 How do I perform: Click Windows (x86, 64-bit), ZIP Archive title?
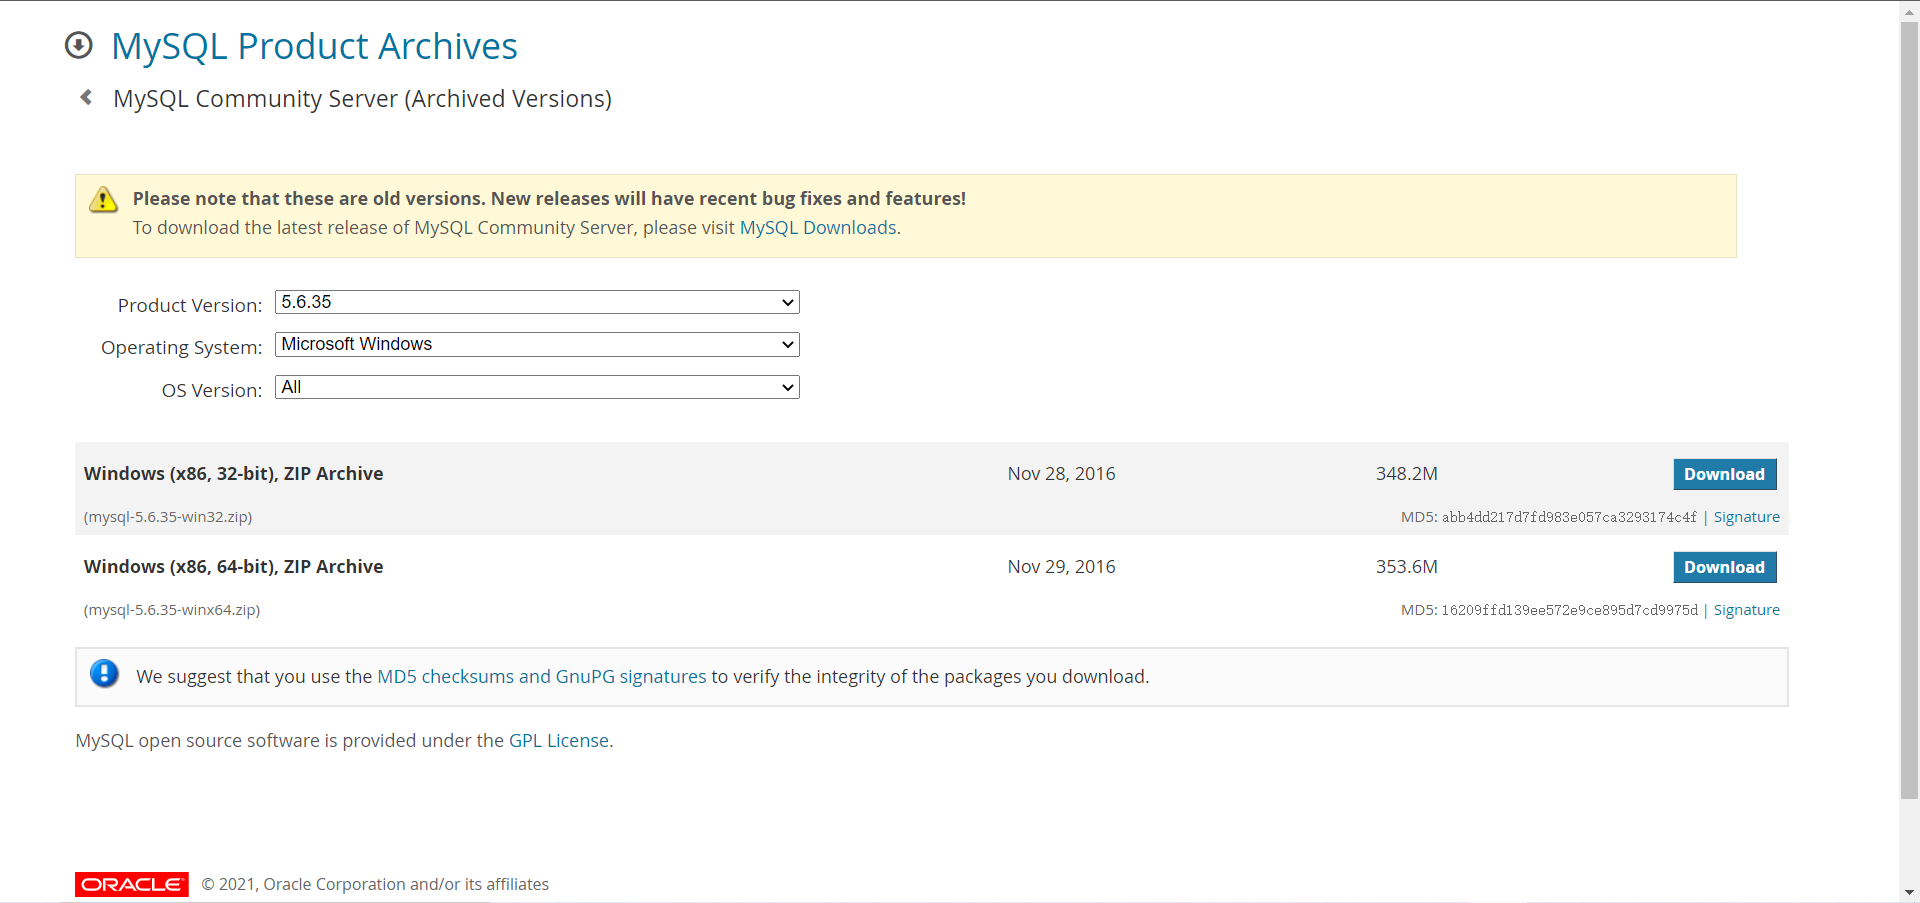[234, 567]
